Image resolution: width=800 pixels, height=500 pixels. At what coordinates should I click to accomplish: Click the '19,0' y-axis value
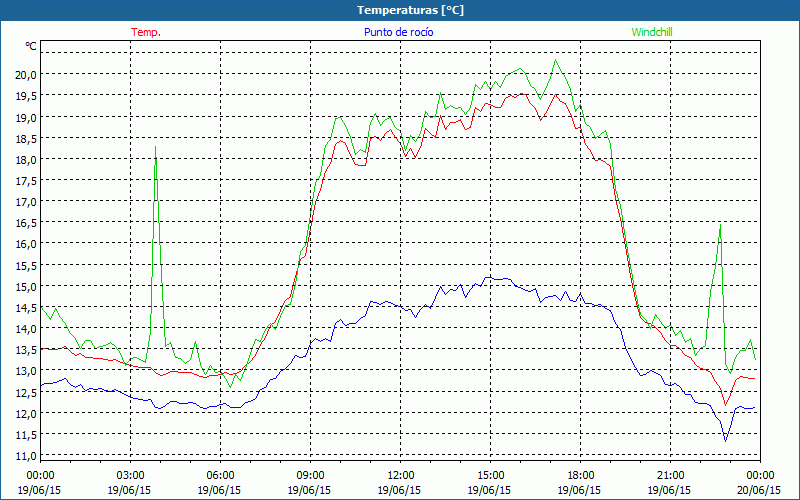pos(27,117)
